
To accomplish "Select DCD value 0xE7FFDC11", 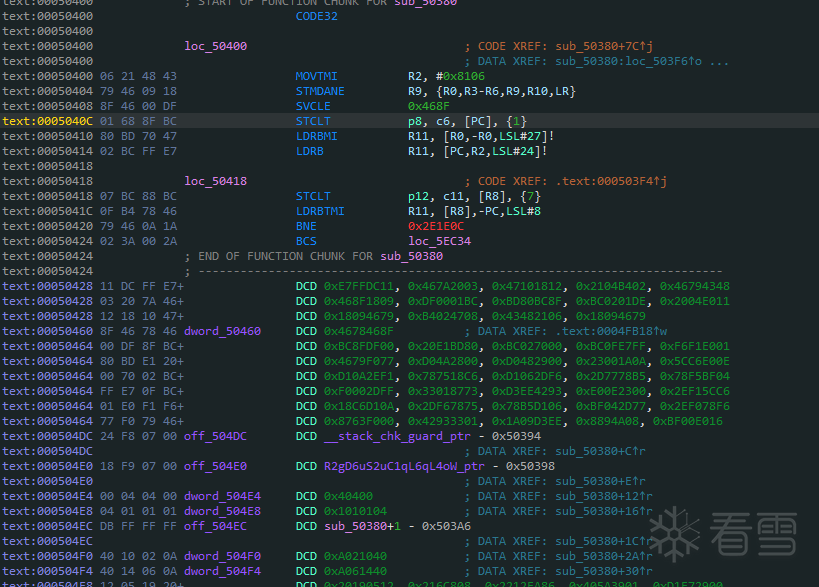I will [359, 286].
